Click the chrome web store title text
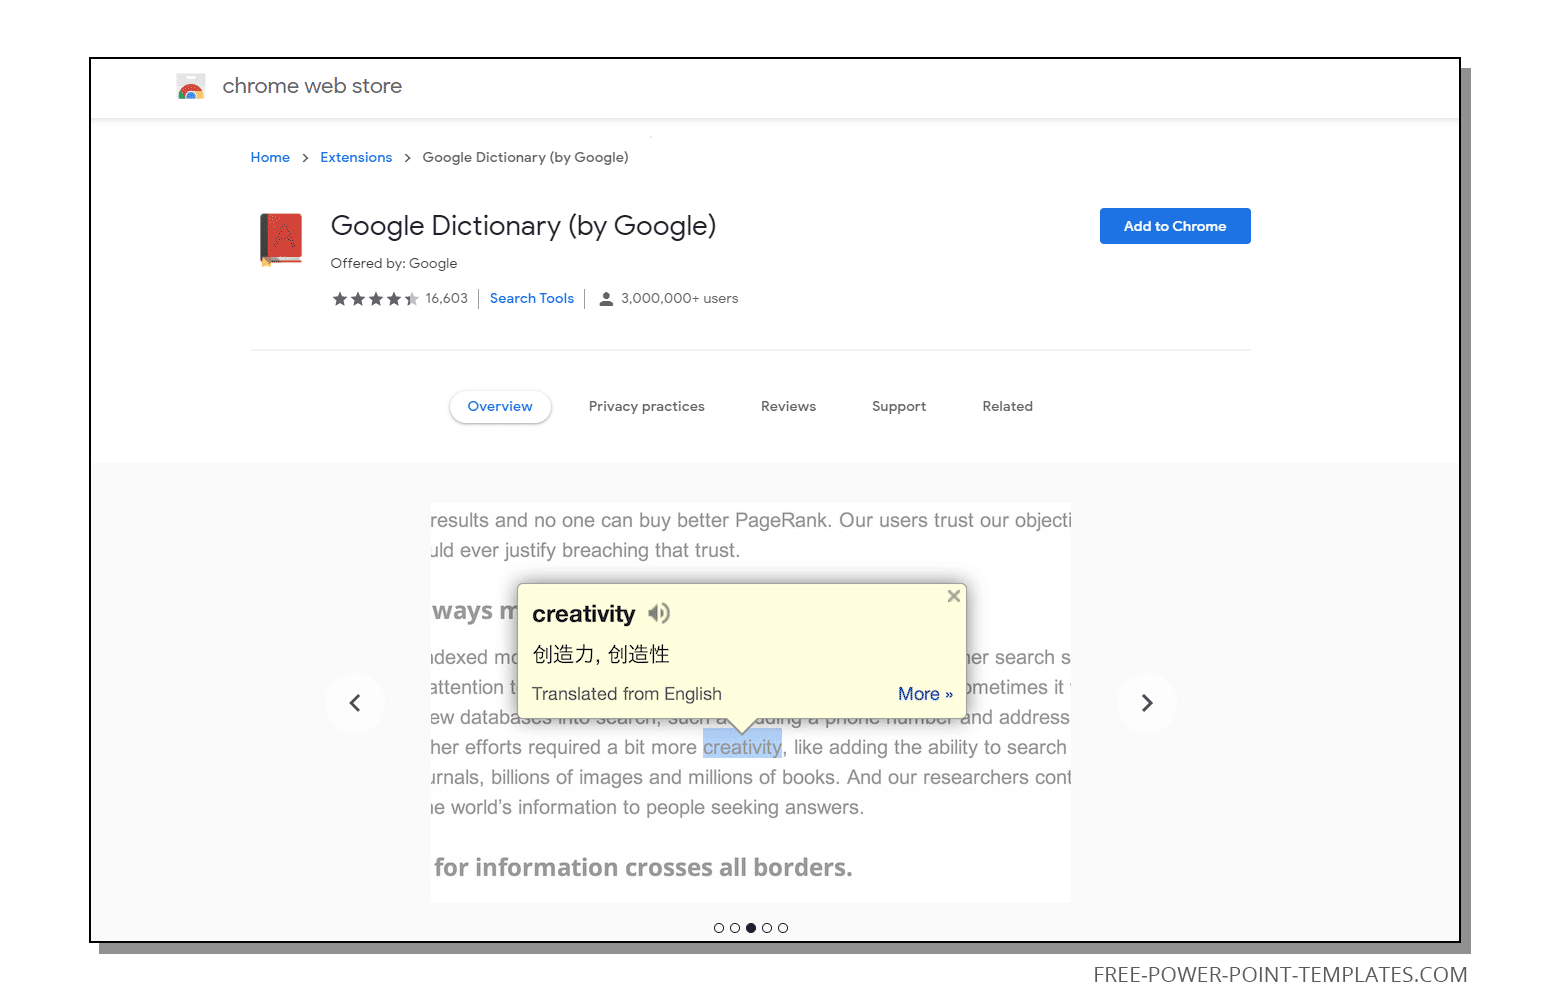Viewport: 1550px width, 1000px height. pyautogui.click(x=312, y=86)
